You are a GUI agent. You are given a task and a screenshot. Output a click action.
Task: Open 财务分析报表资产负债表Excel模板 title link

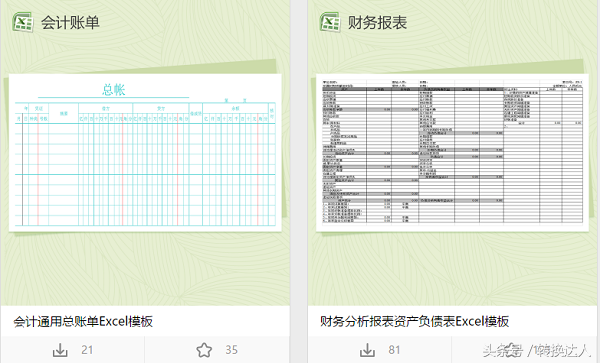[x=414, y=321]
